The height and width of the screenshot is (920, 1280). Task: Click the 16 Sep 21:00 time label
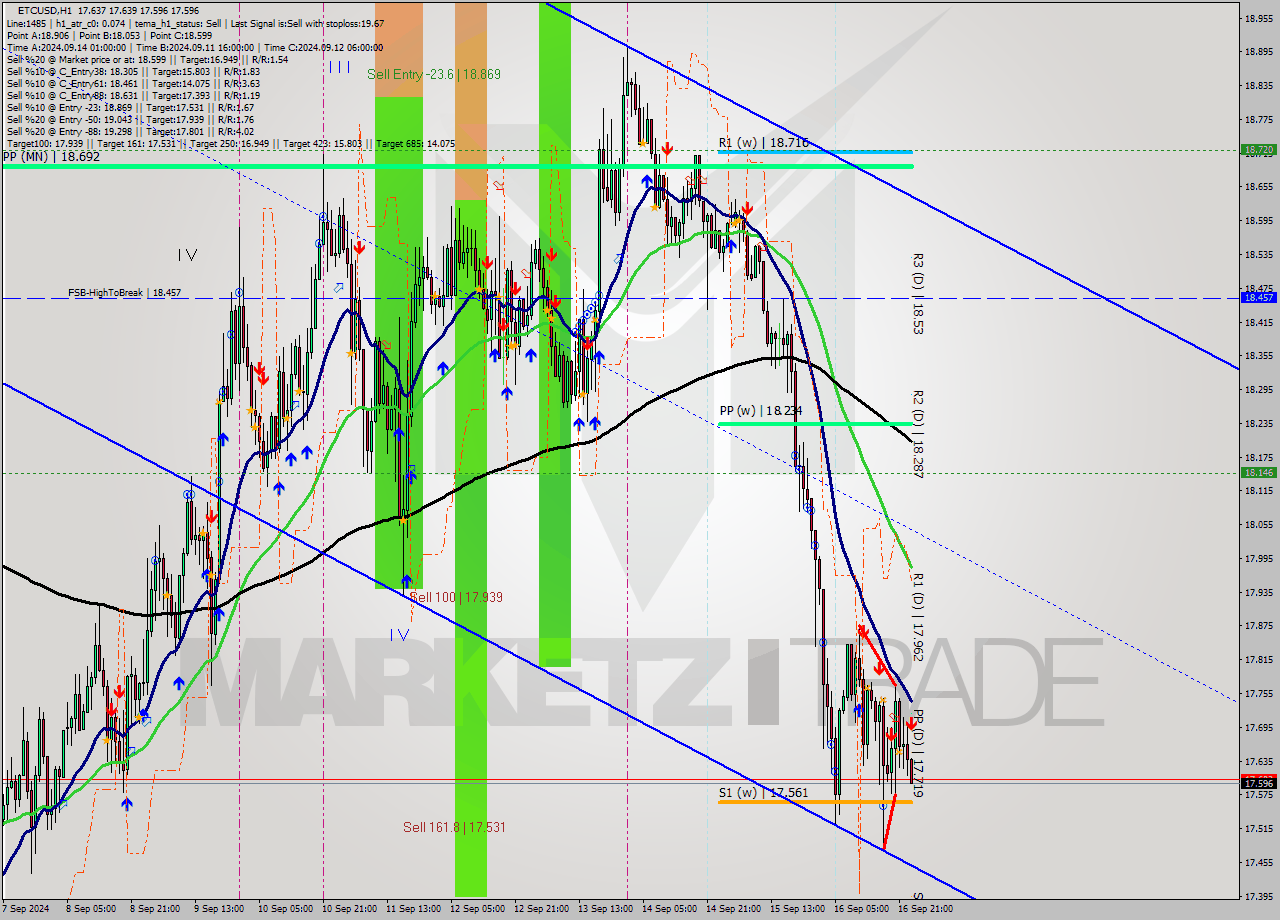pyautogui.click(x=925, y=909)
